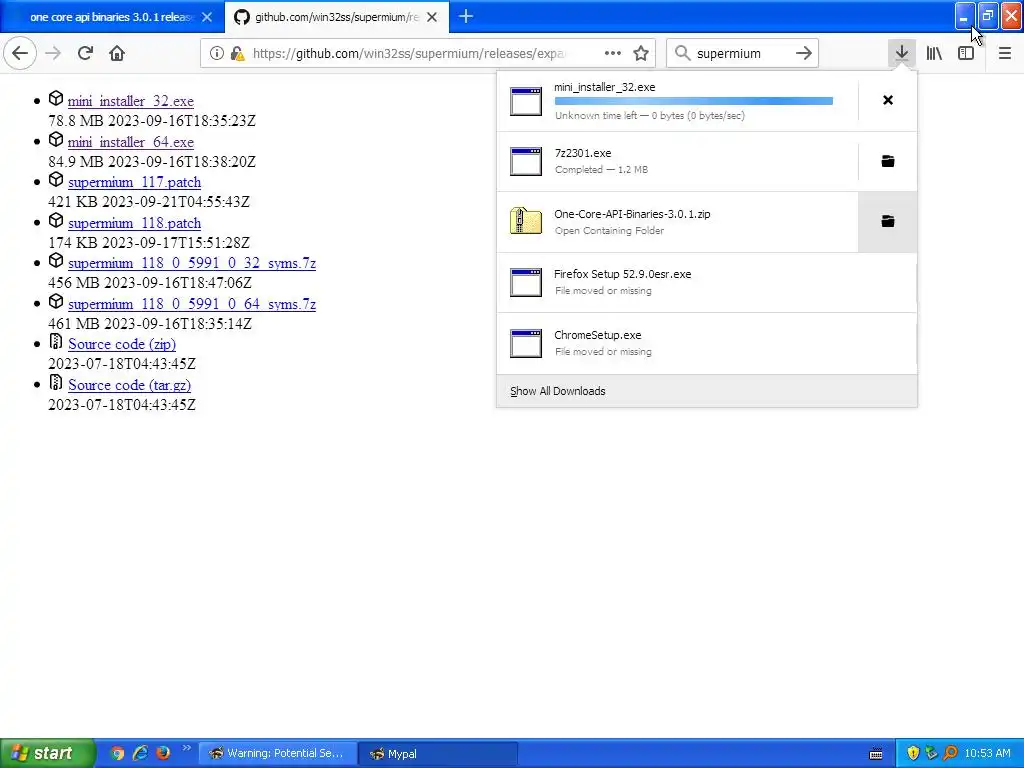Download mini_installer_64.exe link
Screen dimensions: 1024x768
[x=131, y=142]
